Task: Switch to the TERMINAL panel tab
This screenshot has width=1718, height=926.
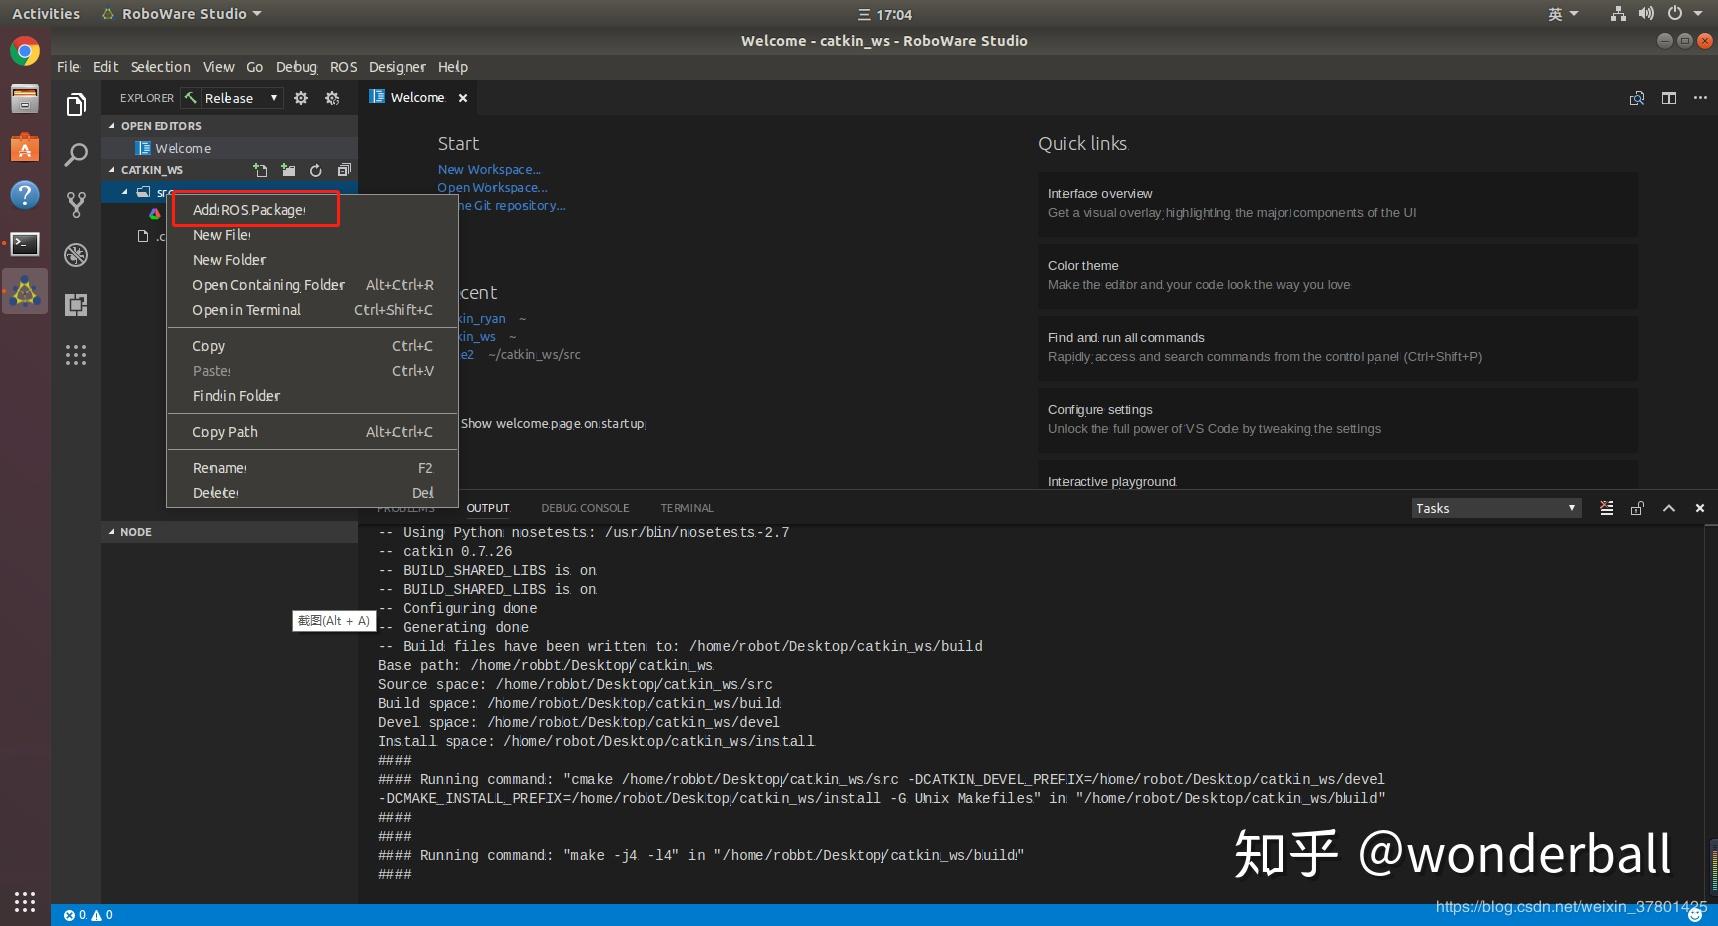Action: coord(686,508)
